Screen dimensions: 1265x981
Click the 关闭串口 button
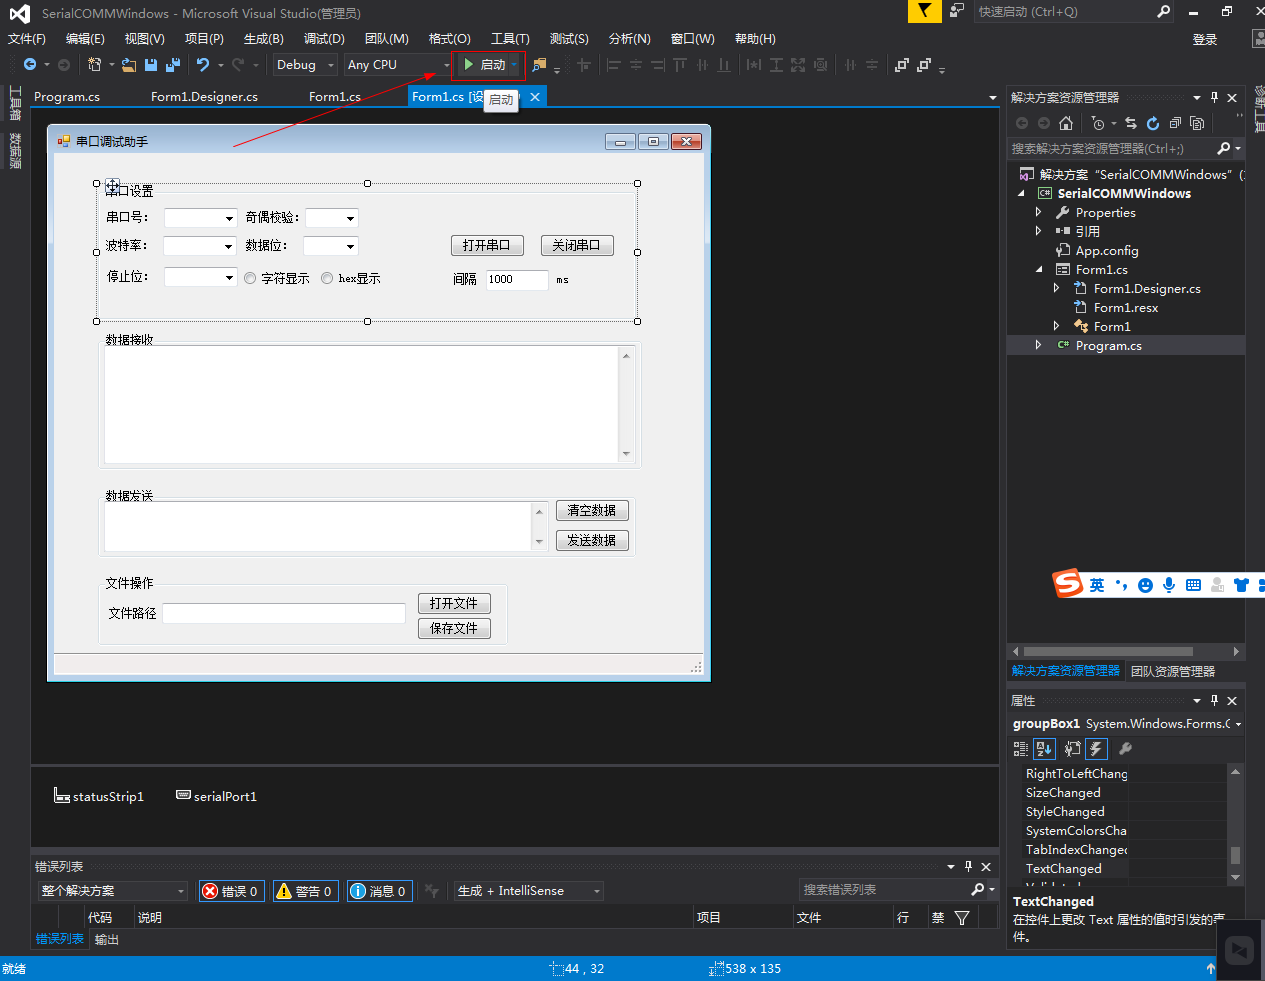(x=577, y=245)
